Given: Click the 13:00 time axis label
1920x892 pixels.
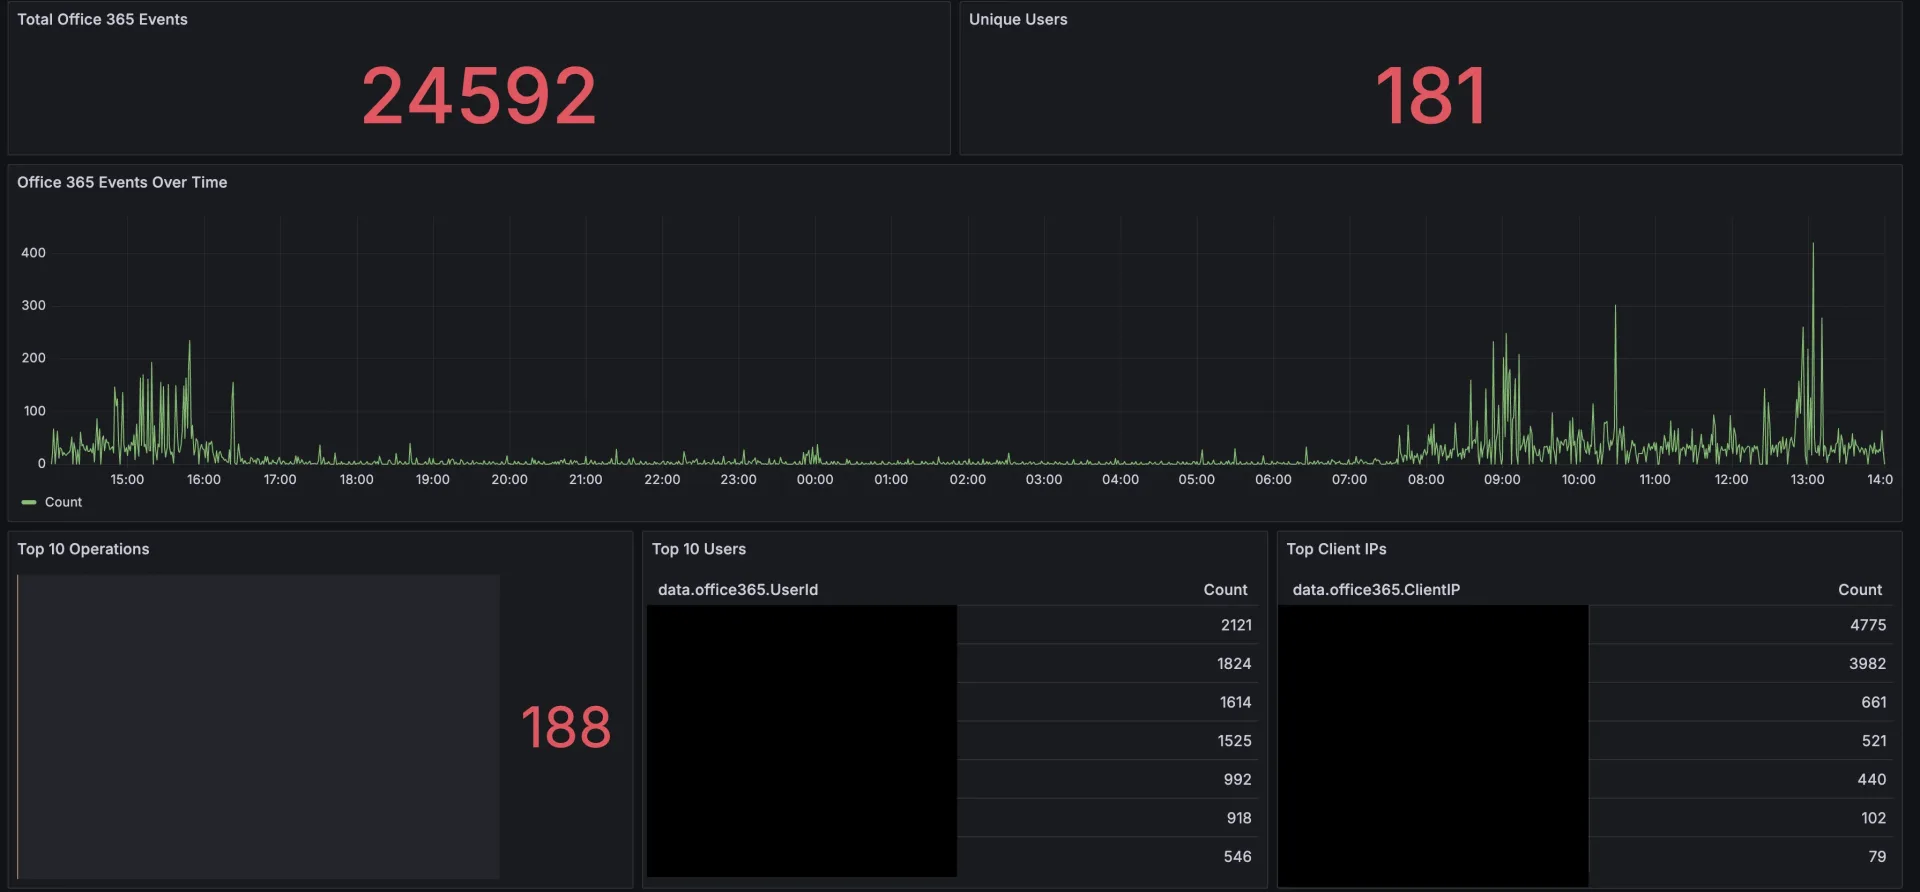Looking at the screenshot, I should click(1807, 480).
